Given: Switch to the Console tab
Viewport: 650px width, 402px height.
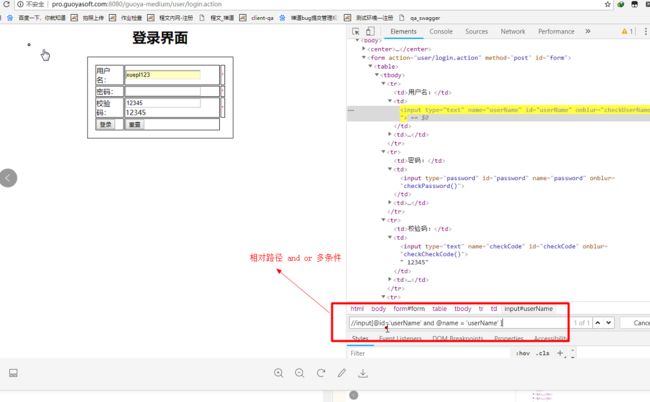Looking at the screenshot, I should click(x=441, y=31).
